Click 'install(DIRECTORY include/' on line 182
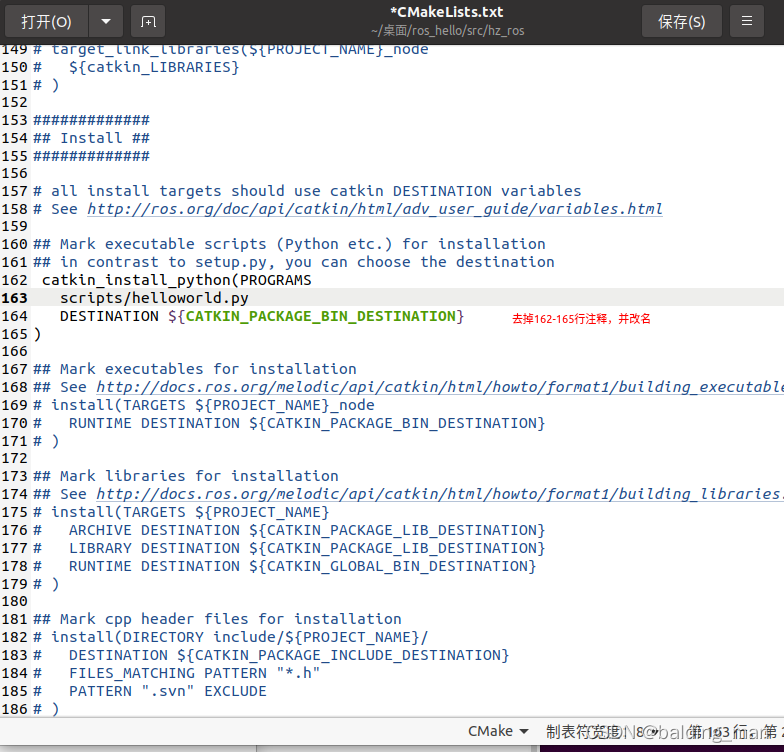 pos(168,637)
